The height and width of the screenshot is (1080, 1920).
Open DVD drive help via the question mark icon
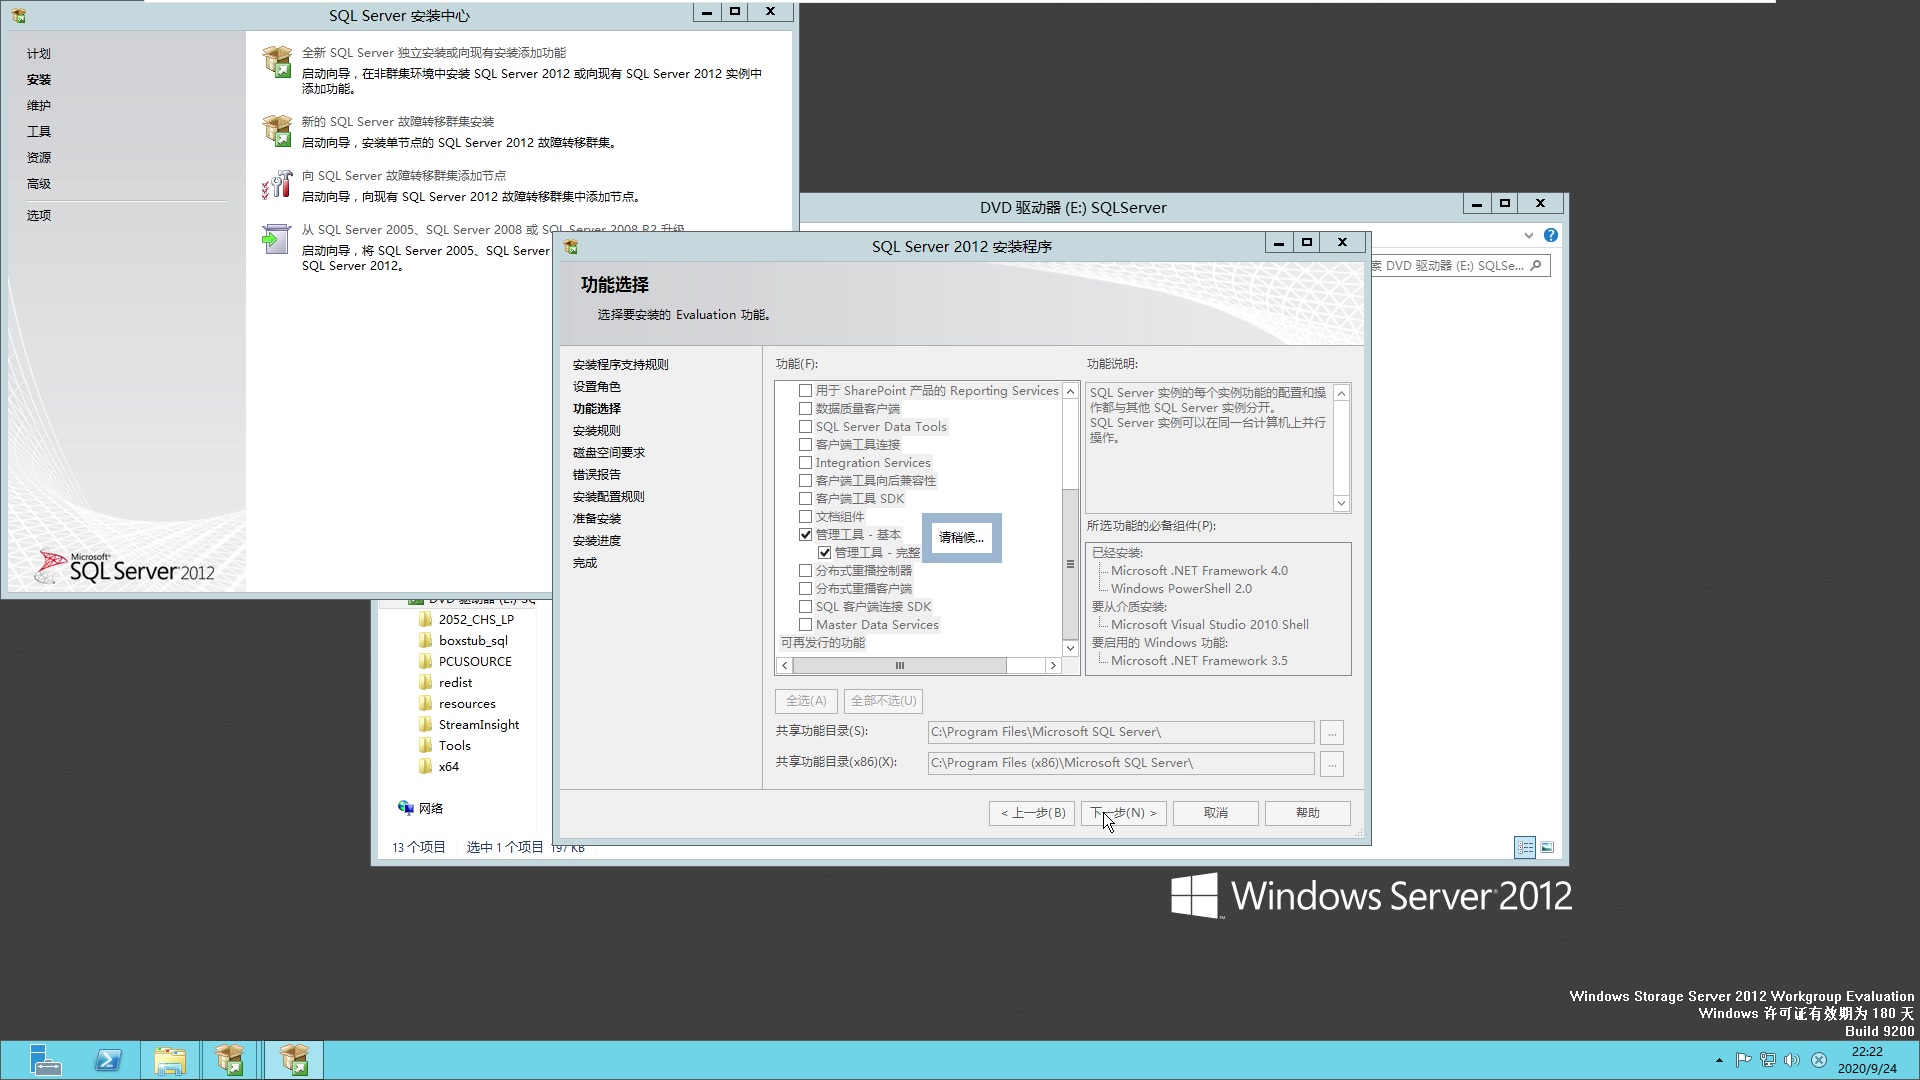pyautogui.click(x=1551, y=235)
